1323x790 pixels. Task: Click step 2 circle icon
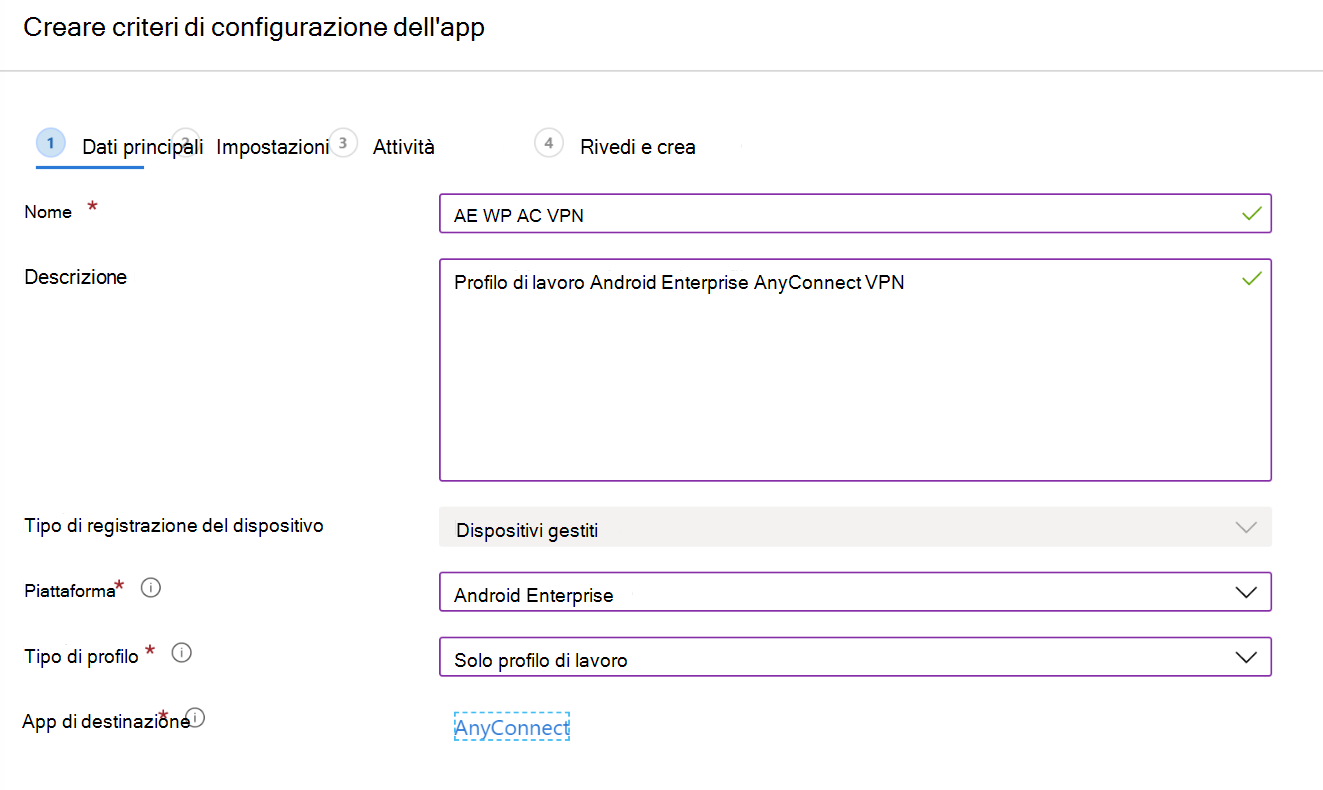click(x=185, y=142)
